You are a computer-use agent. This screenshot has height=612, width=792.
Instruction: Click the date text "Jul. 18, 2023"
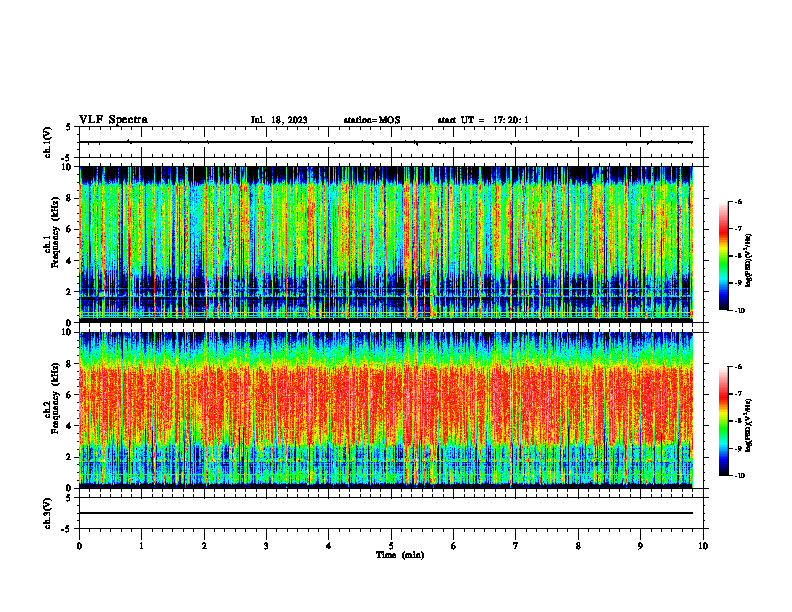(x=279, y=120)
